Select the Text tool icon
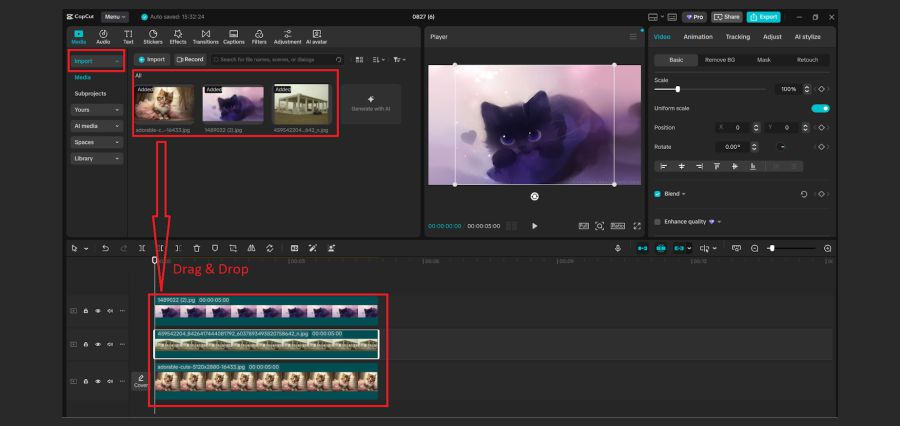The width and height of the screenshot is (900, 426). point(128,37)
